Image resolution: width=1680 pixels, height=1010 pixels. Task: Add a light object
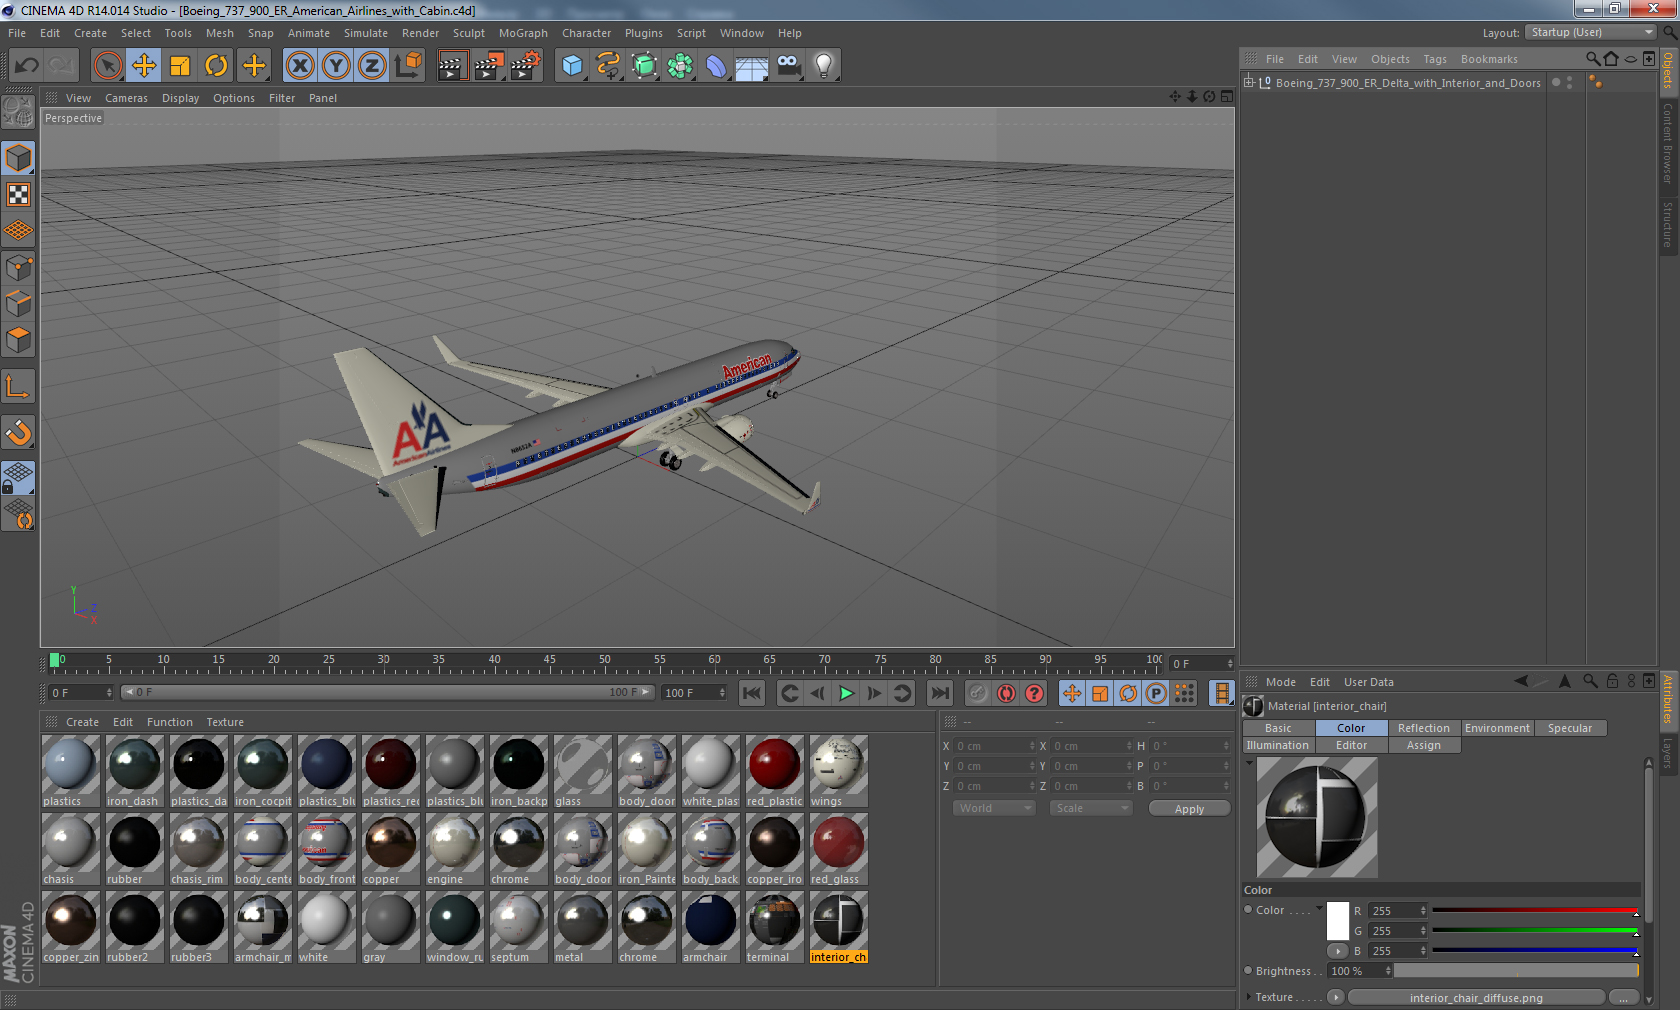[824, 66]
